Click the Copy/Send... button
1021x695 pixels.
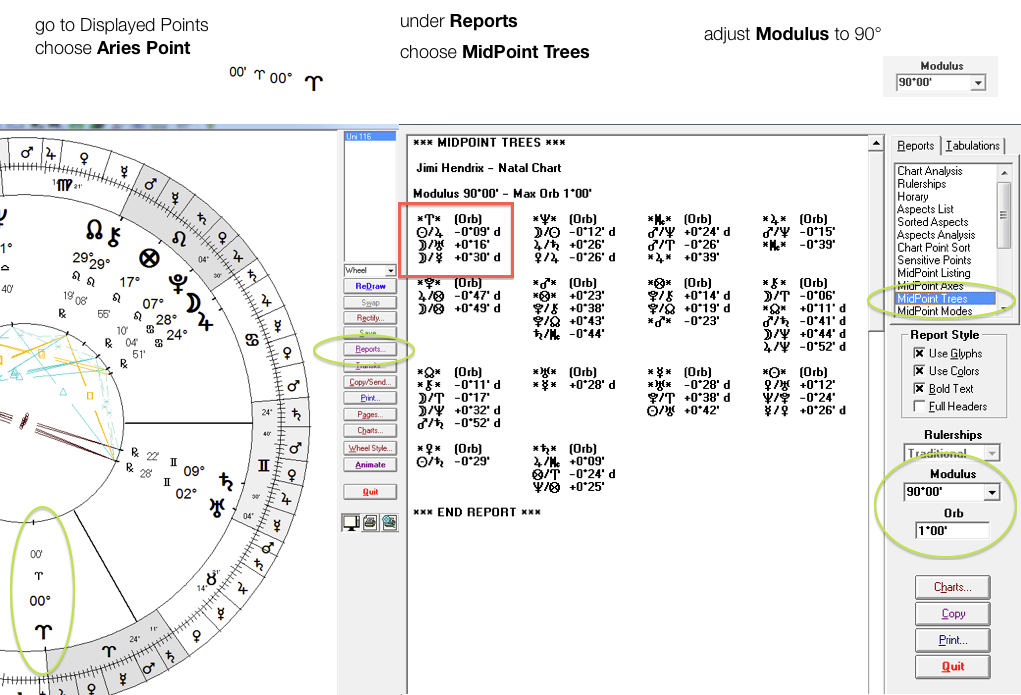tap(370, 382)
